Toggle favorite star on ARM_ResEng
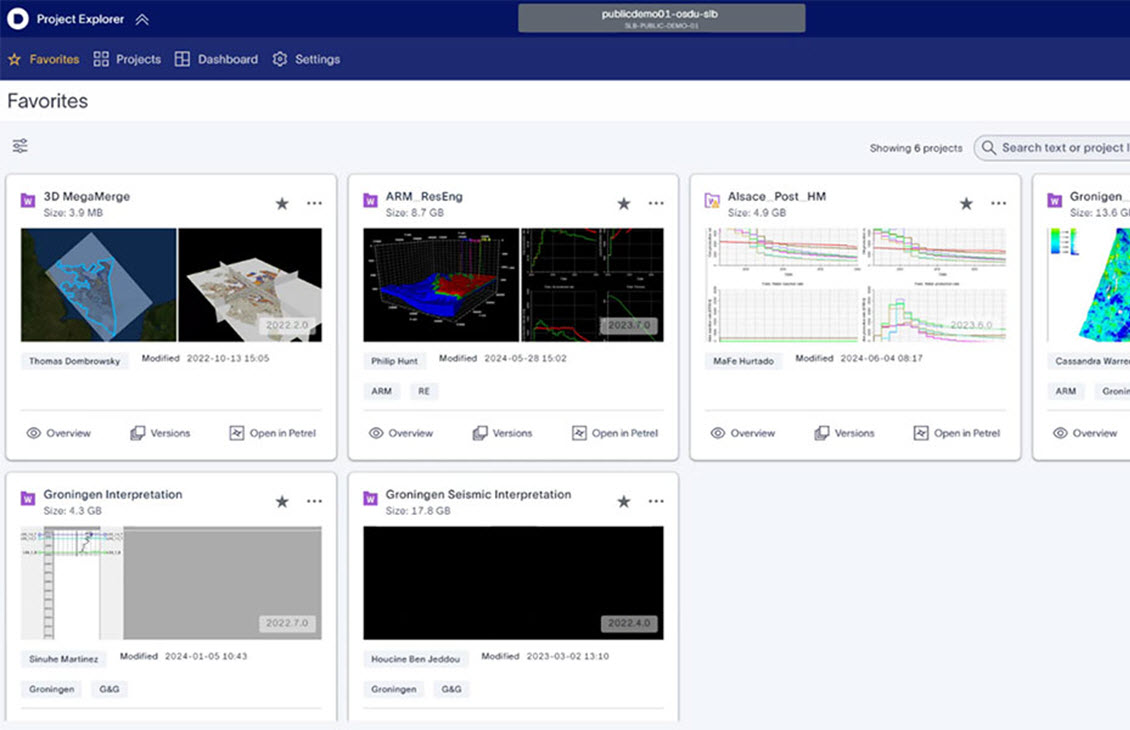Screen dimensions: 1130x730 point(624,203)
